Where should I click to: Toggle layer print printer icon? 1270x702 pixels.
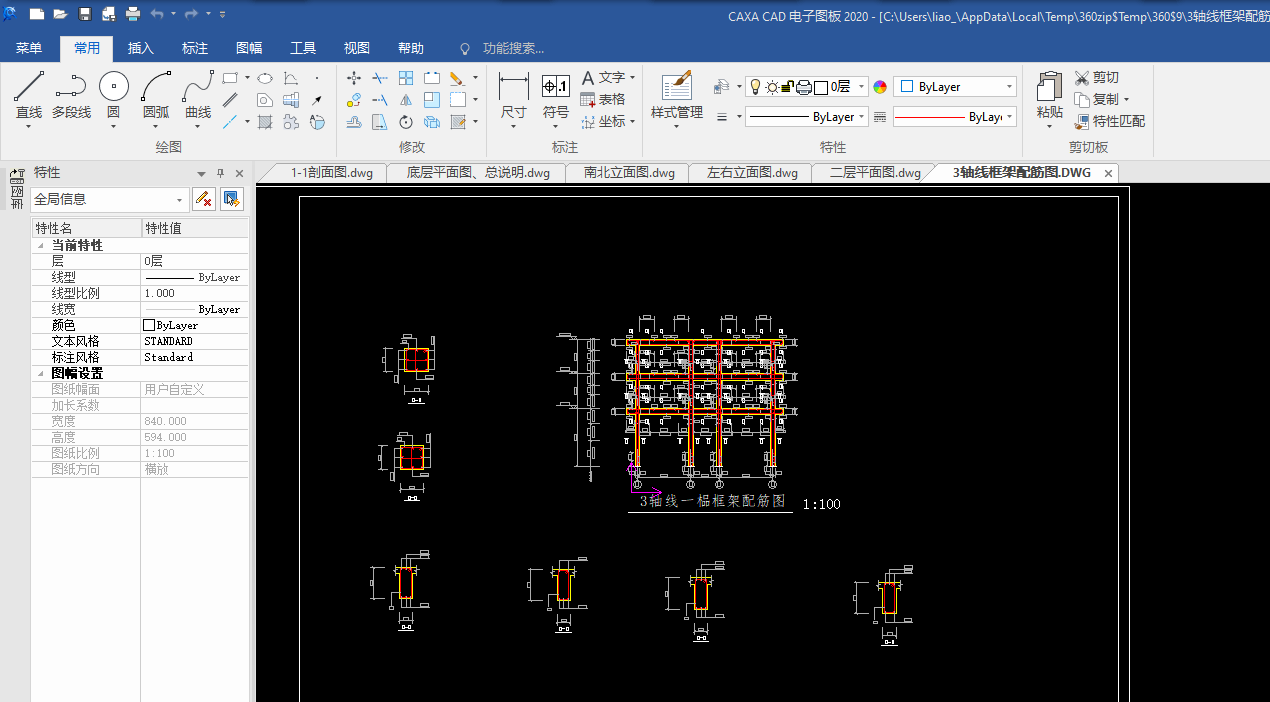803,87
